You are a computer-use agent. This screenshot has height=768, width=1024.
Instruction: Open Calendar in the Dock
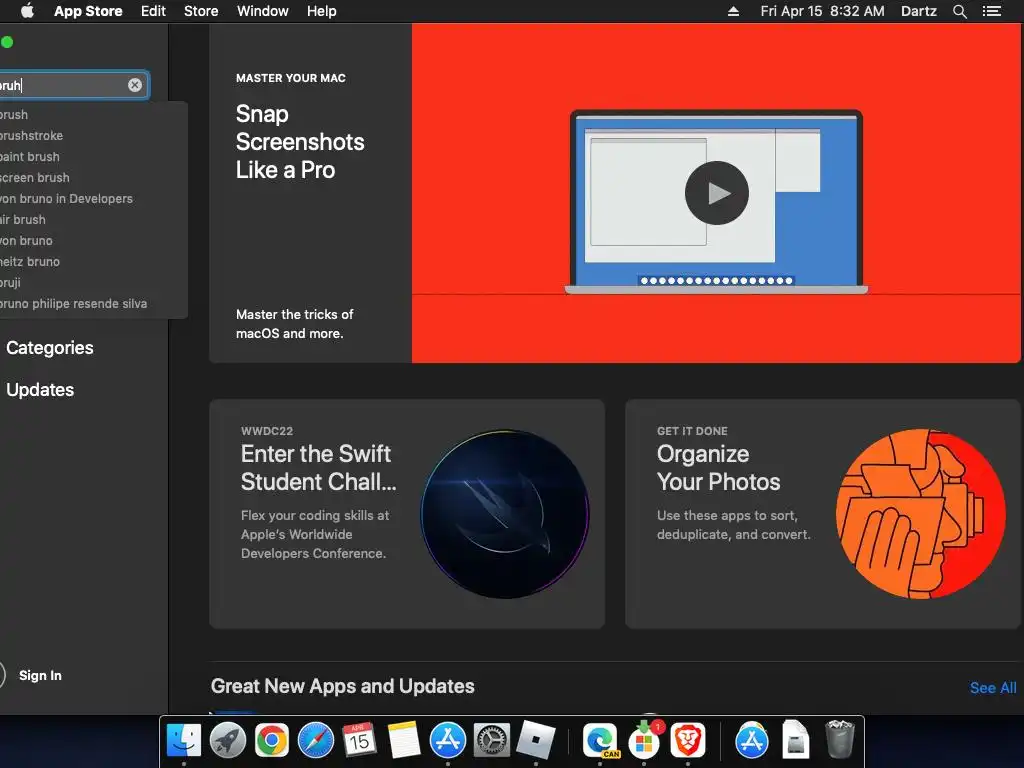tap(359, 740)
